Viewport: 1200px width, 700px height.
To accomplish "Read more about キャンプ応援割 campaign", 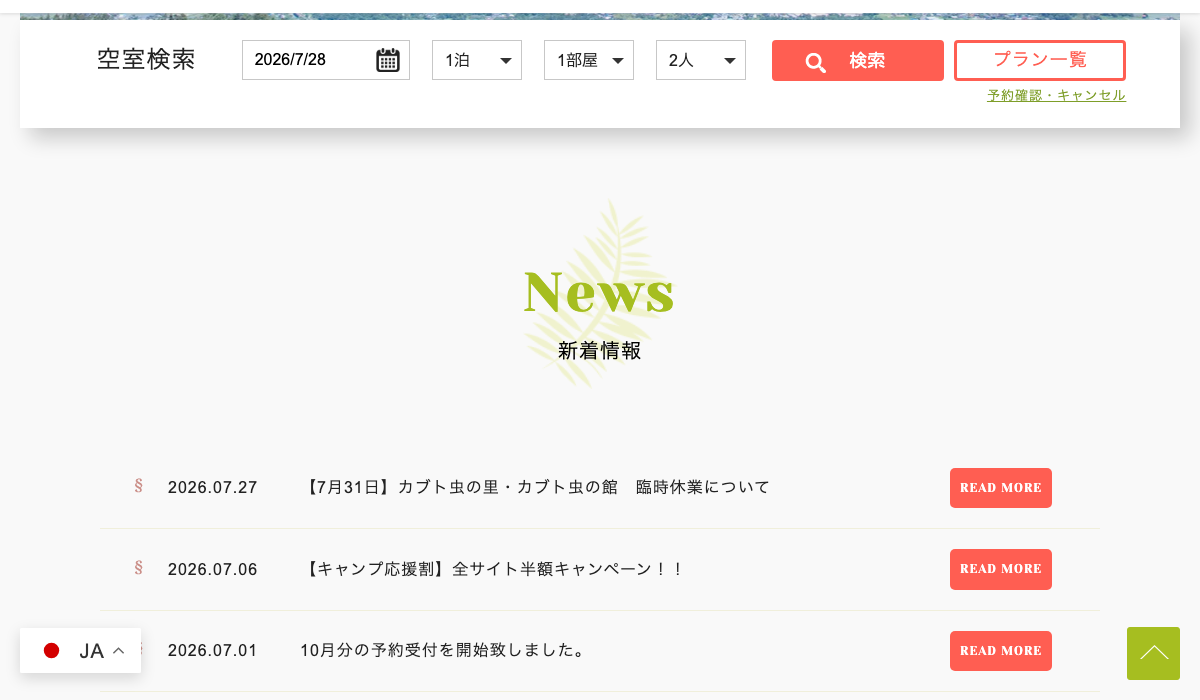I will pyautogui.click(x=1001, y=569).
